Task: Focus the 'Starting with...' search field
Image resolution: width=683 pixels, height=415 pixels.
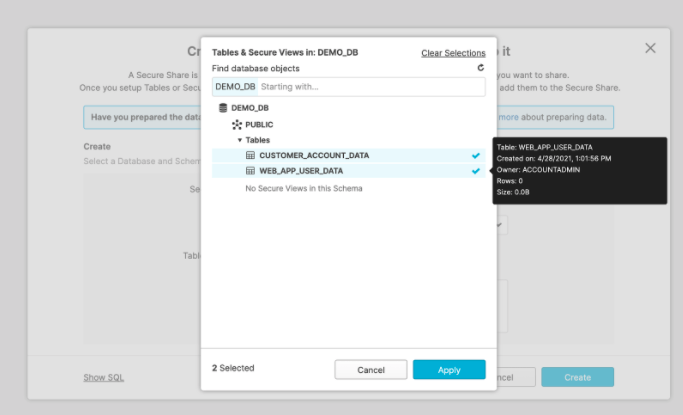Action: (x=371, y=87)
